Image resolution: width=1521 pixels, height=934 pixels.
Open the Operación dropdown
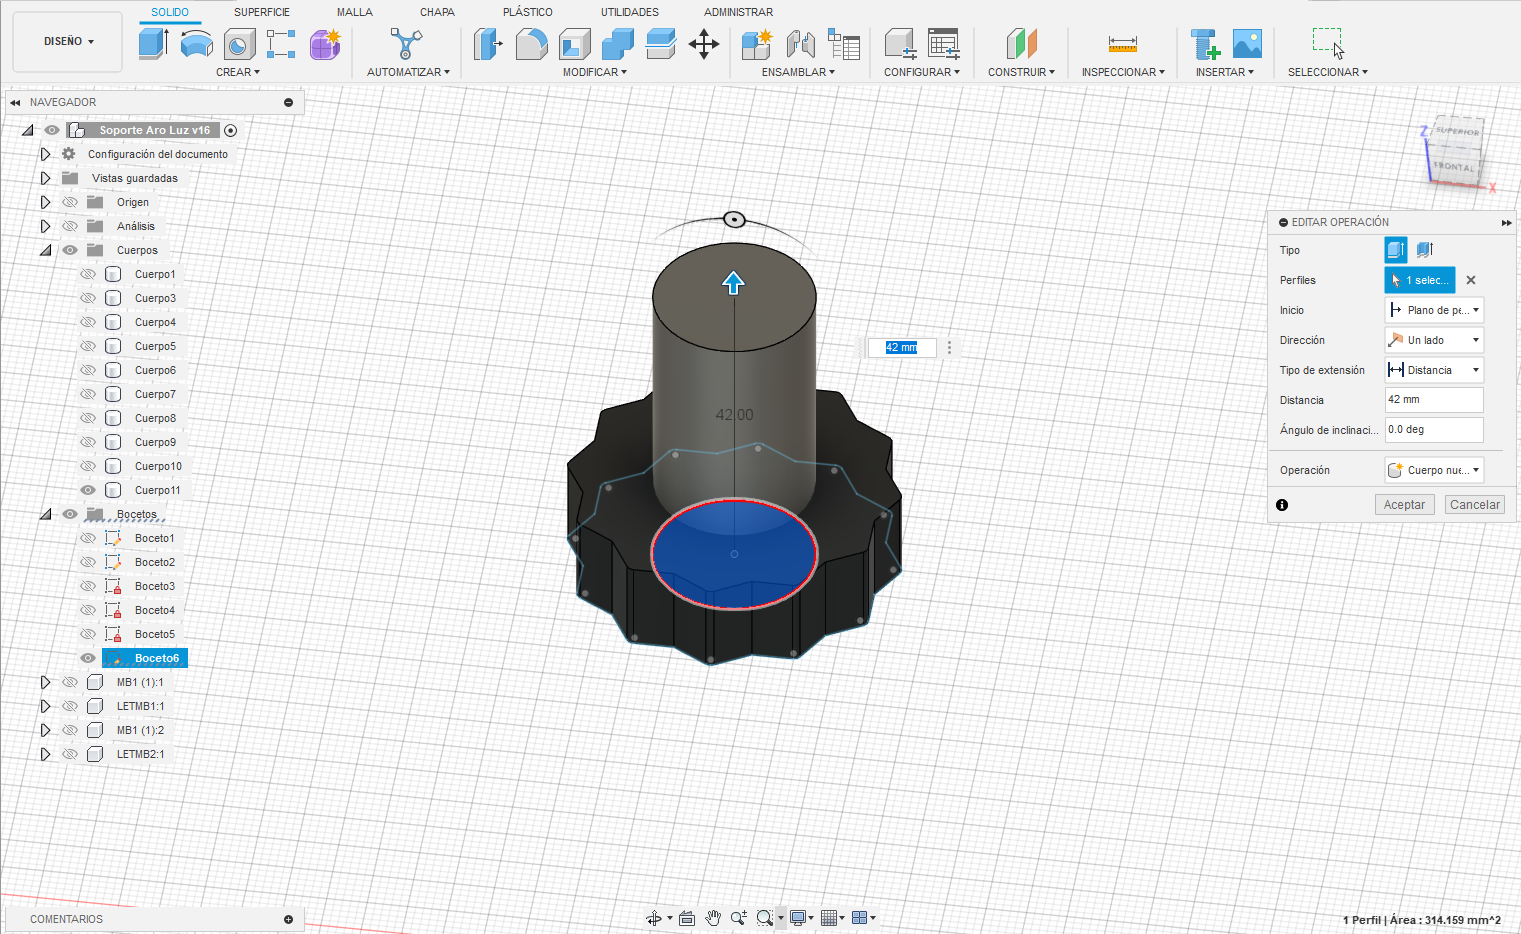pyautogui.click(x=1434, y=470)
